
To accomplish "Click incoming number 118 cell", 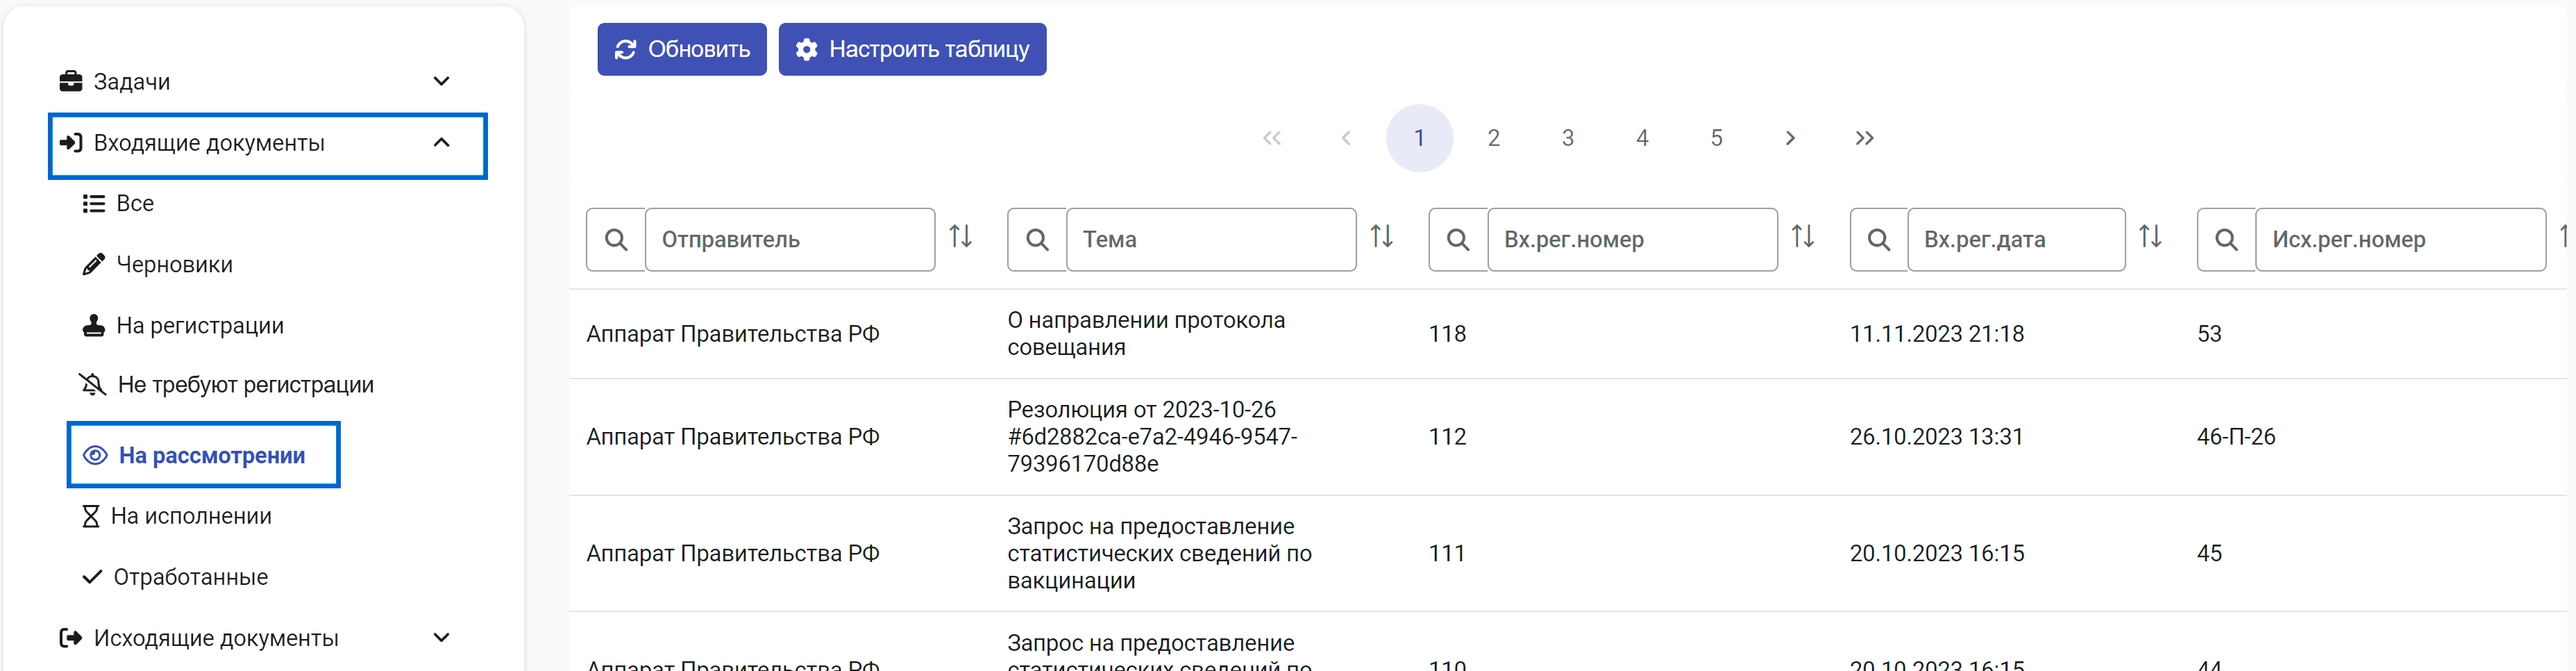I will (x=1447, y=334).
